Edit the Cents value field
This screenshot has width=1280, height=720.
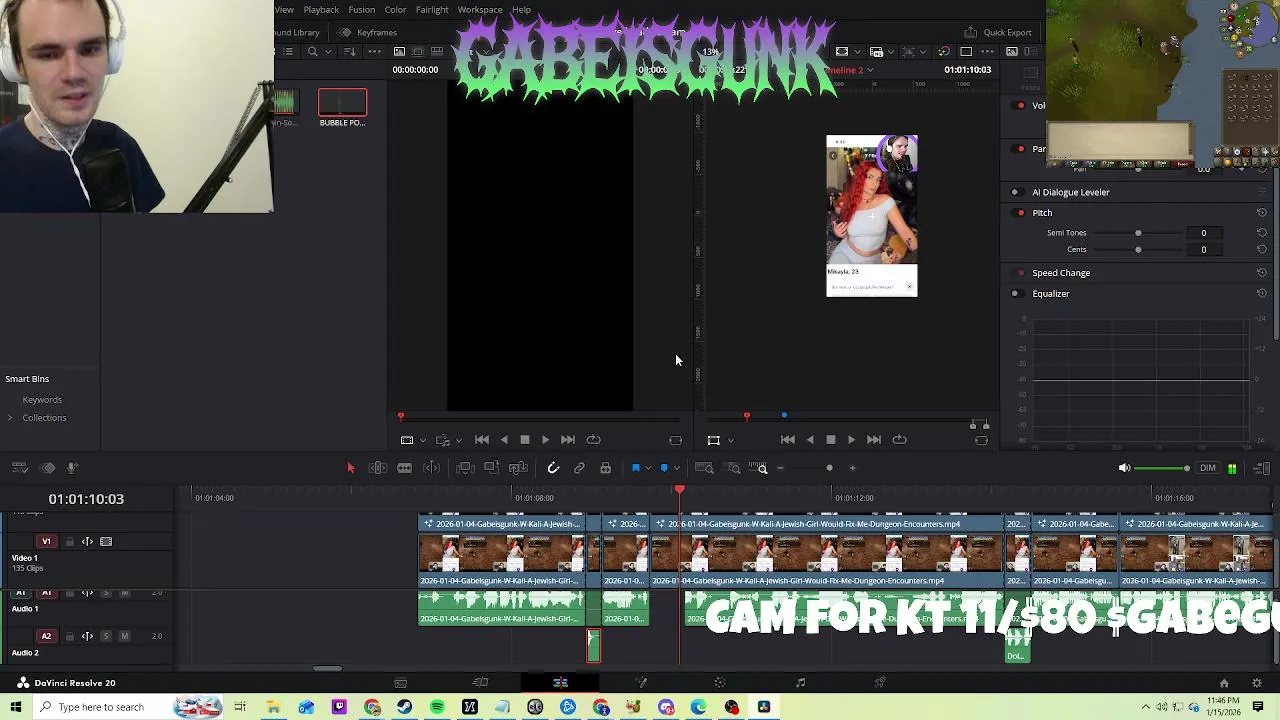(x=1204, y=250)
